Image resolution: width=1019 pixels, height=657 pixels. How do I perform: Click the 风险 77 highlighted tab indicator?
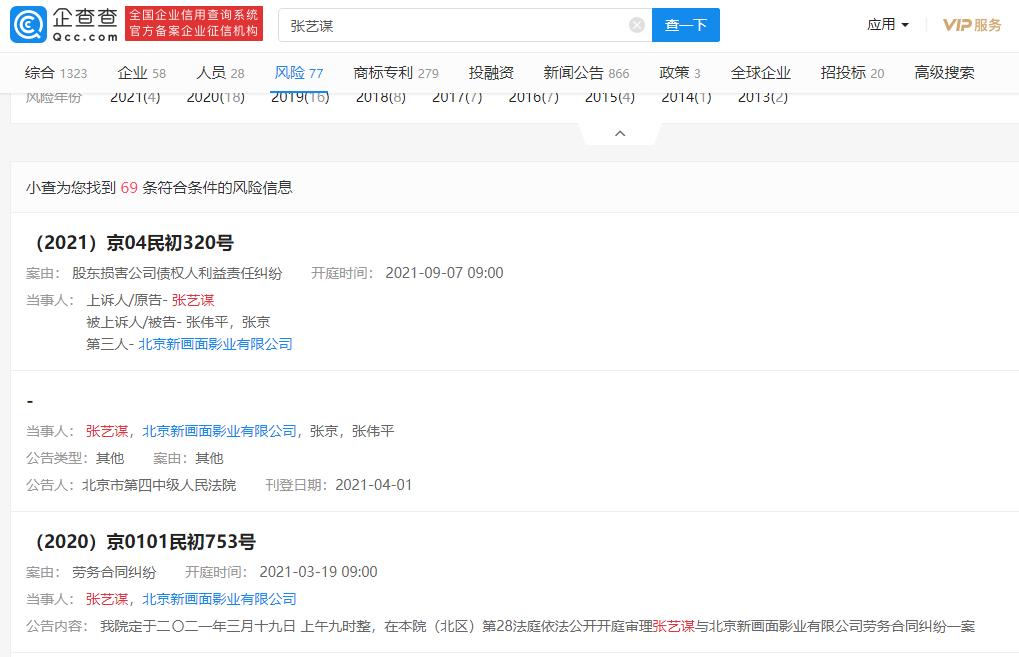[x=297, y=72]
